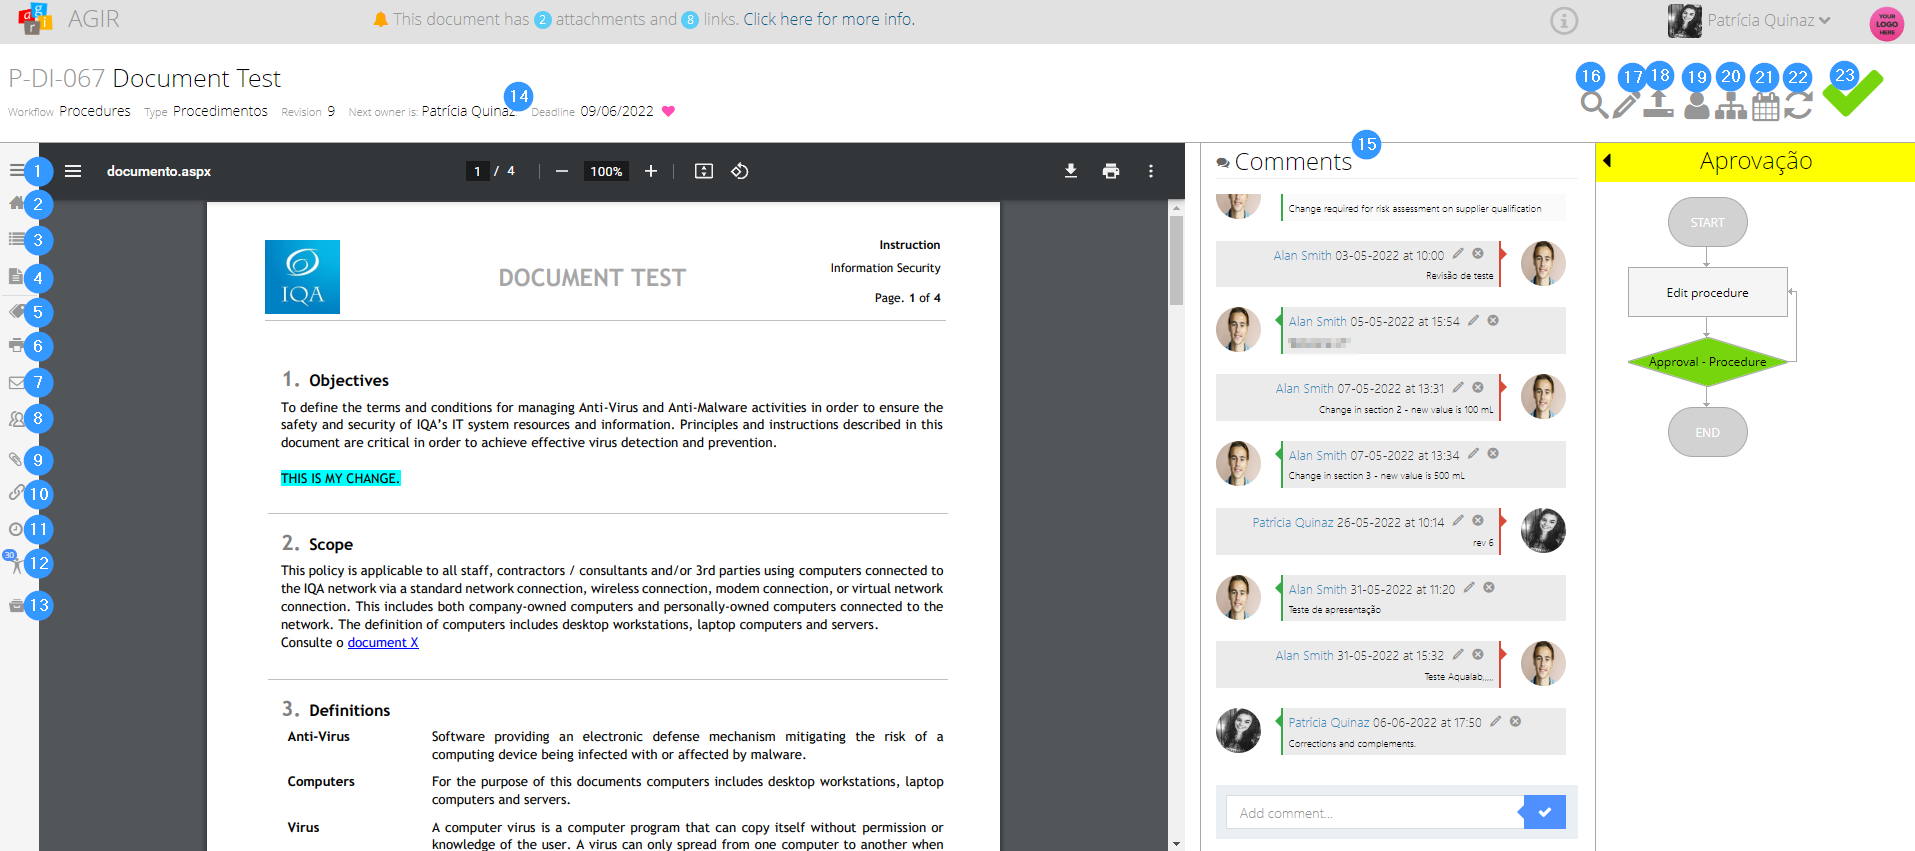The image size is (1915, 851).
Task: Click the PDF page number field
Action: [478, 171]
